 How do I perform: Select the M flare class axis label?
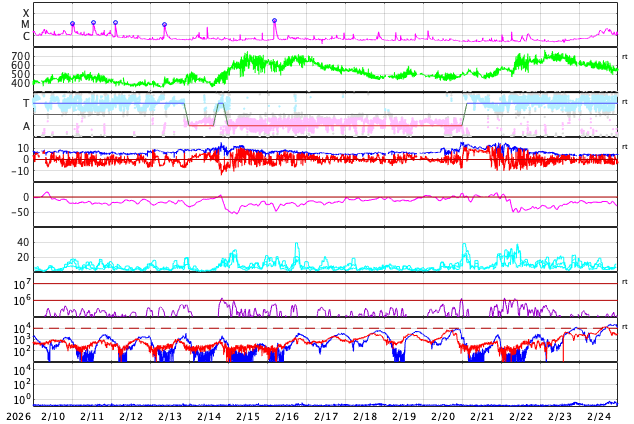point(26,25)
